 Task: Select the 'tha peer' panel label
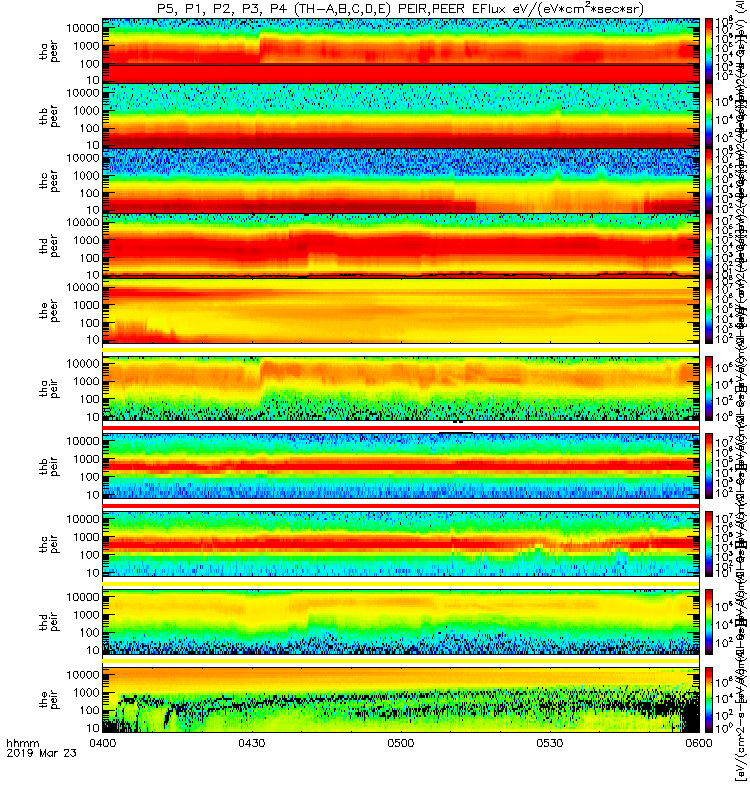pos(49,52)
